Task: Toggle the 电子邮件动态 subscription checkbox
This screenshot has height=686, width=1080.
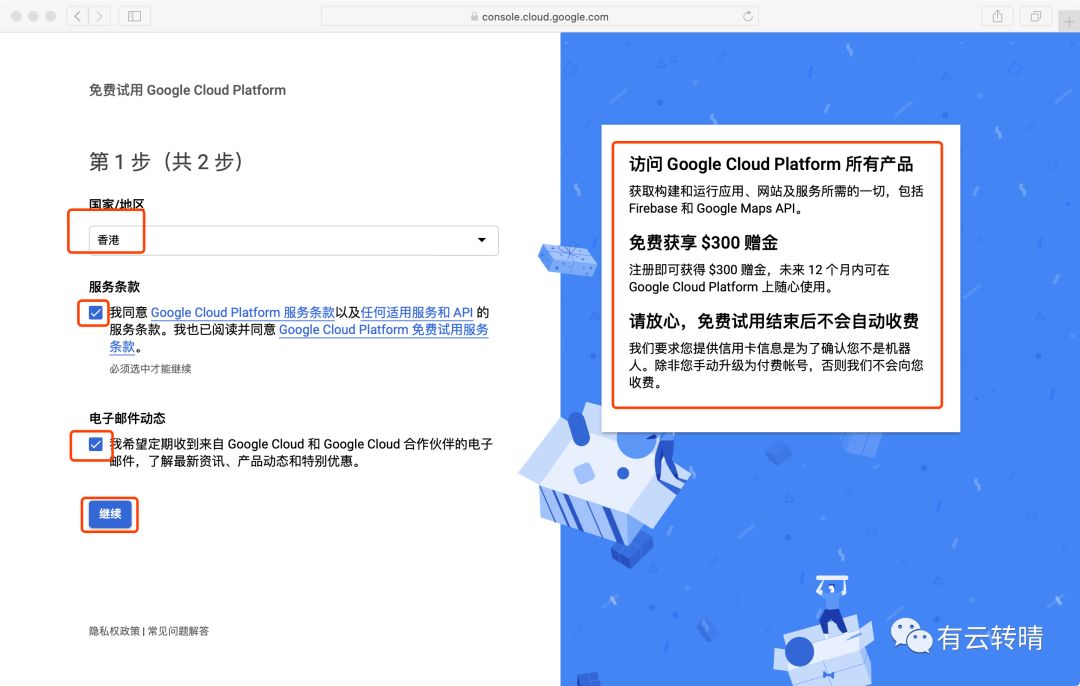Action: (x=95, y=444)
